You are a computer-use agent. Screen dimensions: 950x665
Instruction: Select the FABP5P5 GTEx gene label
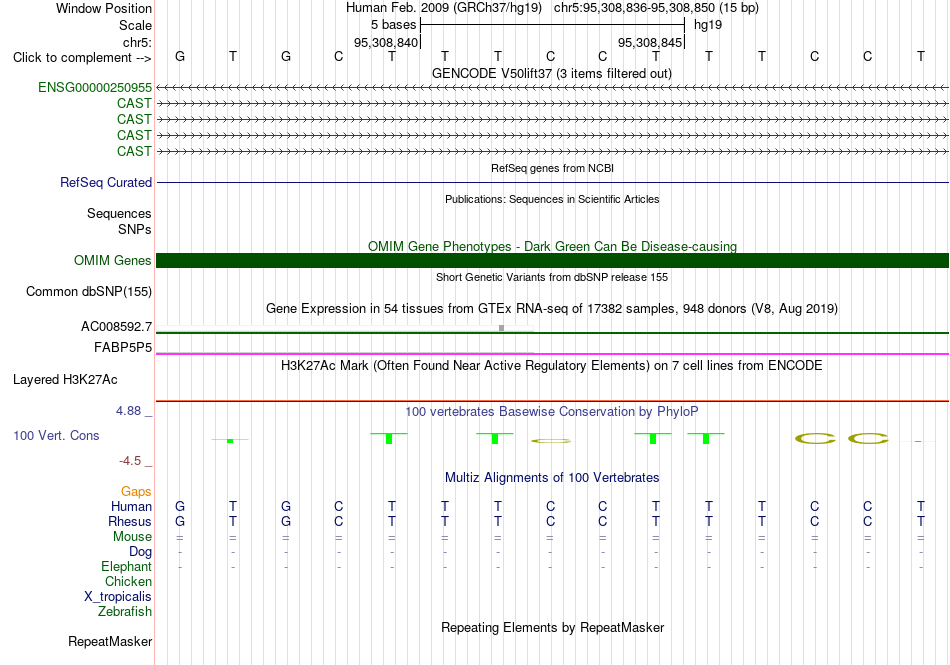pyautogui.click(x=123, y=347)
